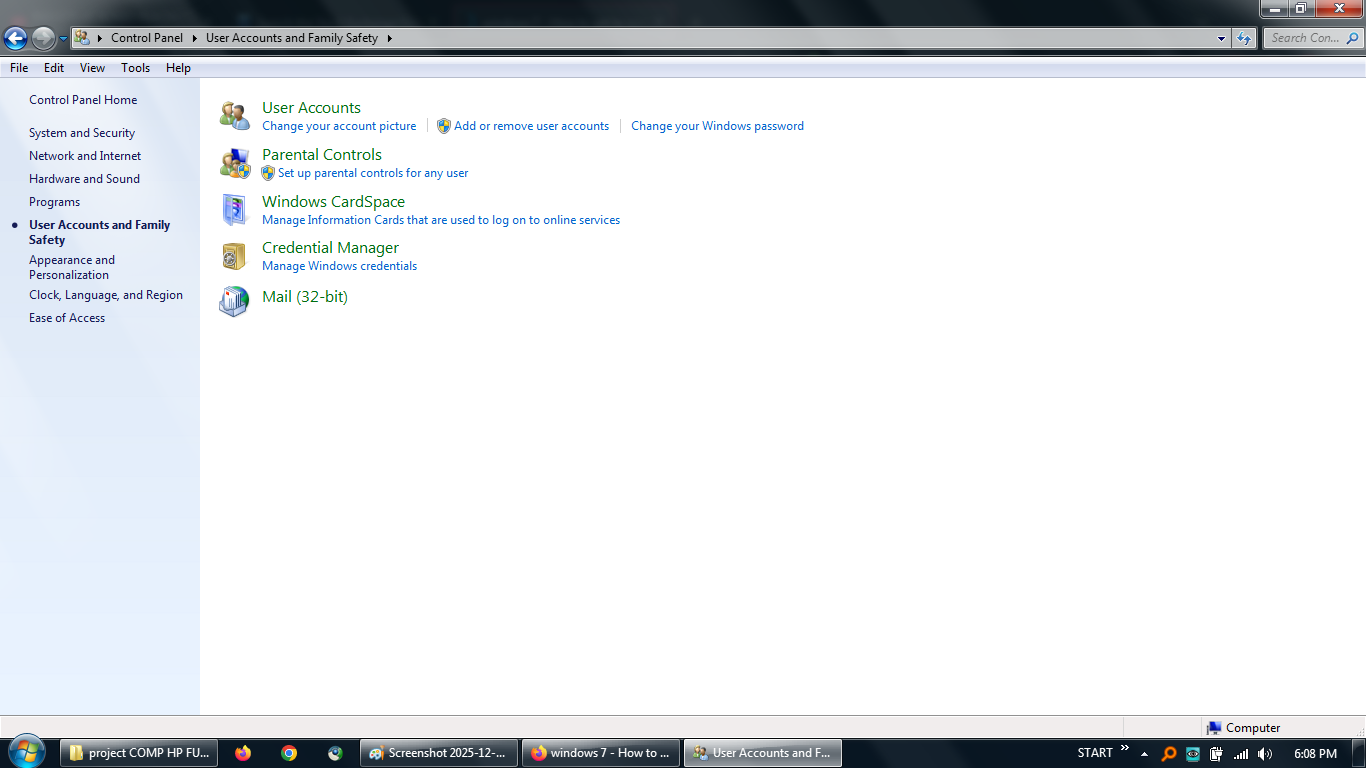This screenshot has height=768, width=1366.
Task: Open the 6:08 PM clock
Action: click(x=1315, y=754)
